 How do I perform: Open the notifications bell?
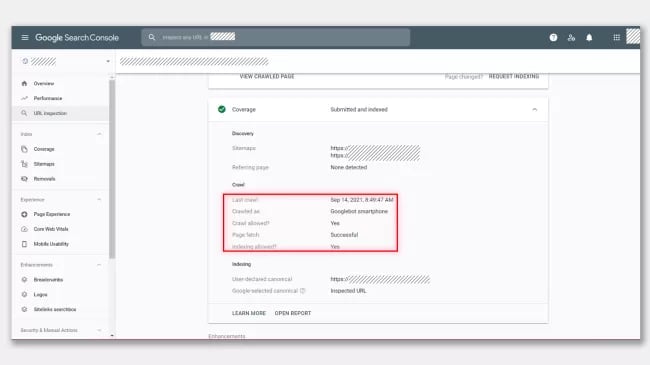[x=589, y=38]
